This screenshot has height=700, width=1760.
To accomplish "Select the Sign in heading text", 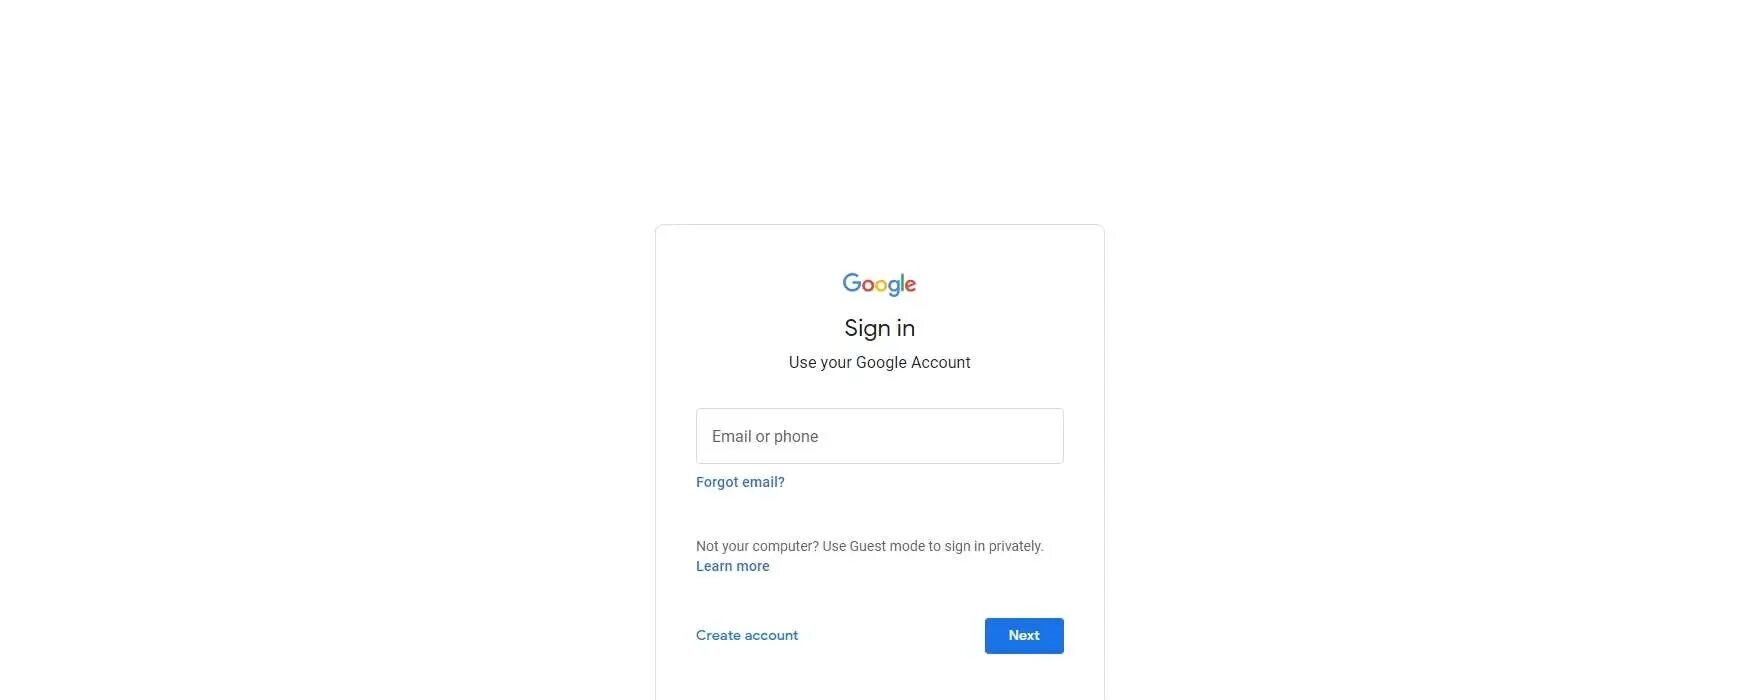I will point(879,328).
